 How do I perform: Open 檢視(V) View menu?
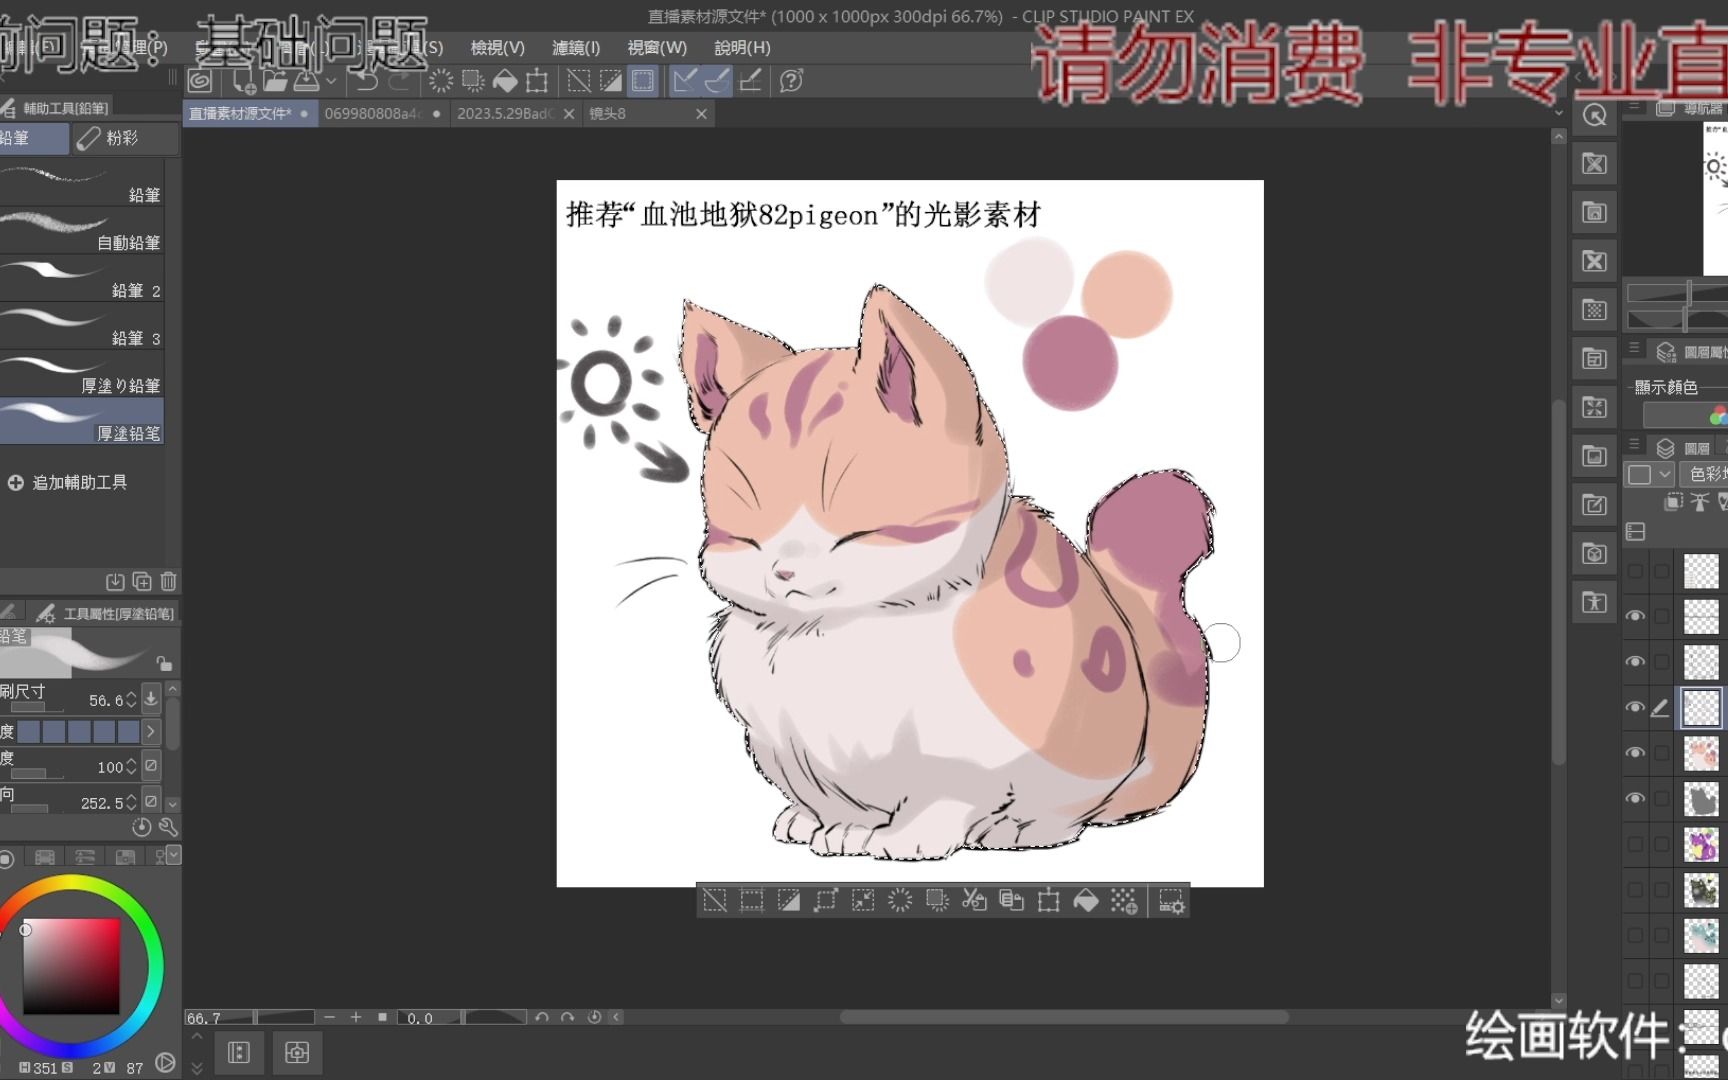pos(497,47)
